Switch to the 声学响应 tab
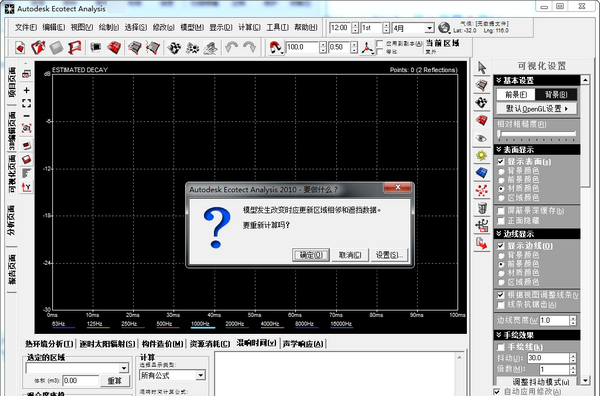The image size is (600, 411). (x=303, y=344)
